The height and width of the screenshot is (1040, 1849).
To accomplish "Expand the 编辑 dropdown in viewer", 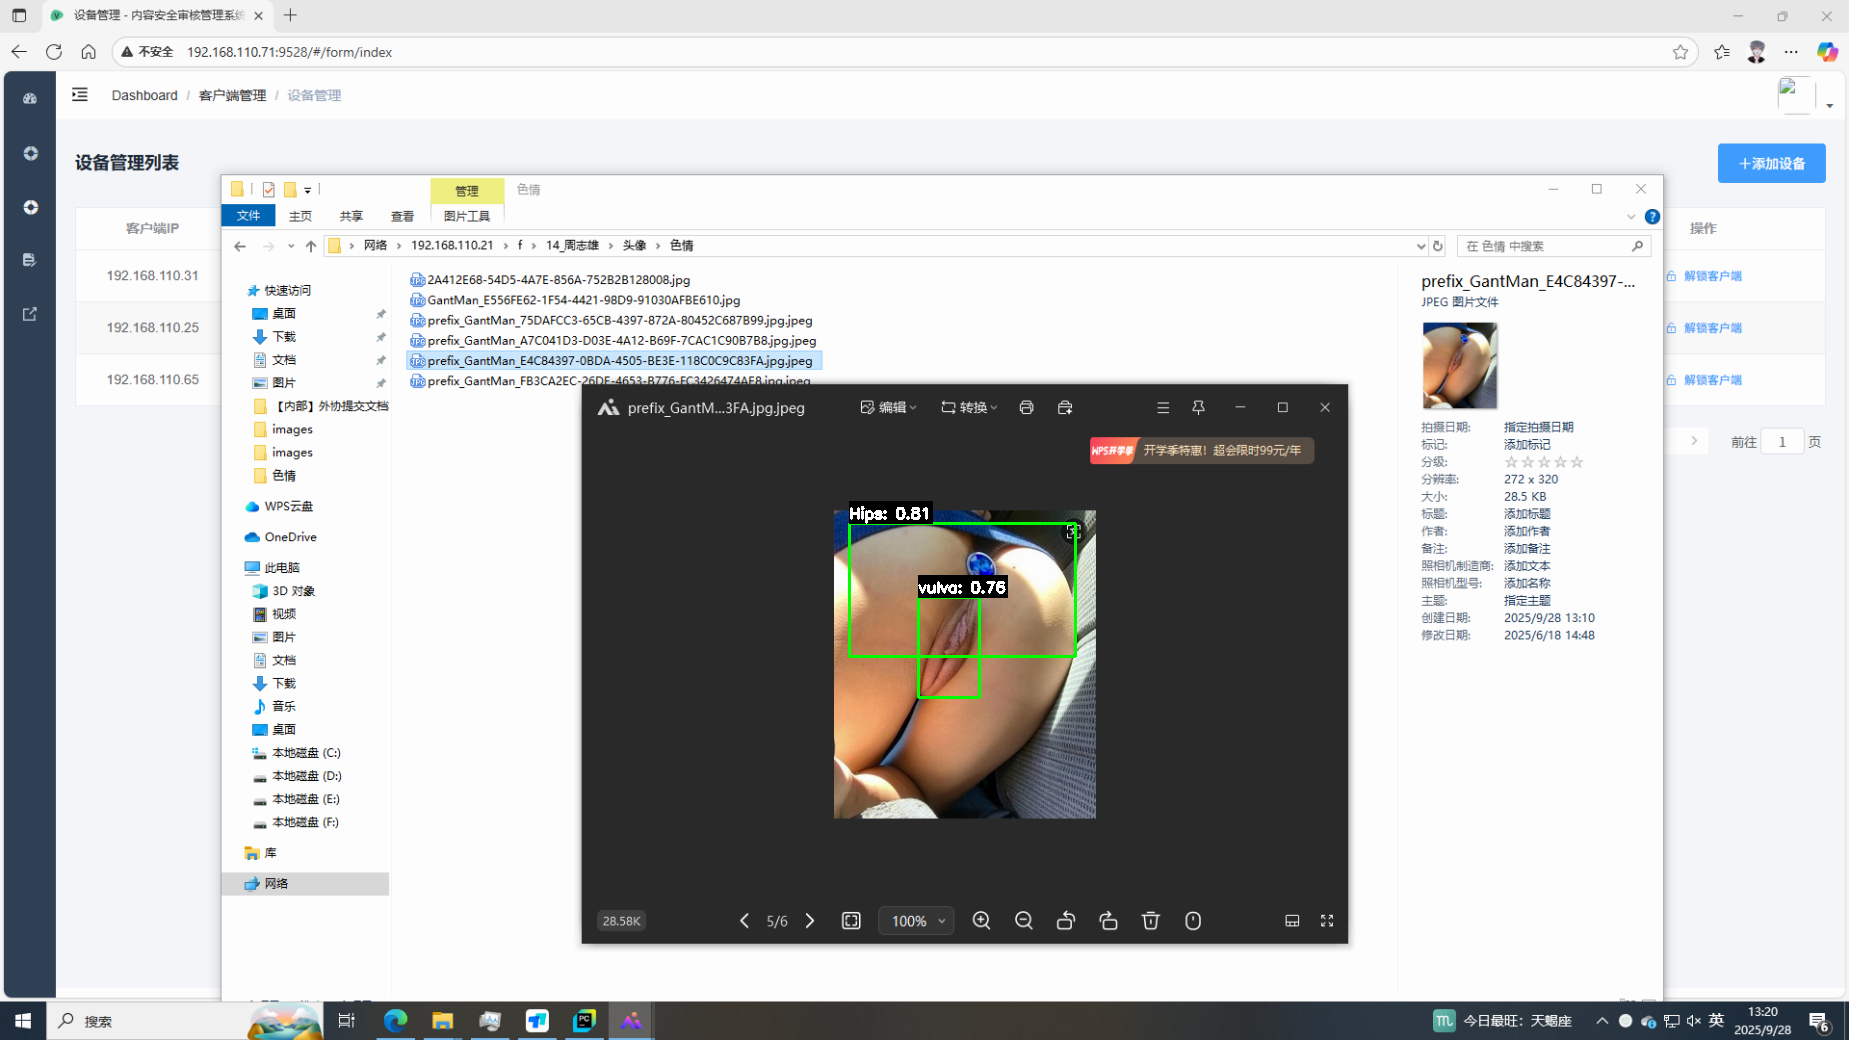I will (x=888, y=408).
